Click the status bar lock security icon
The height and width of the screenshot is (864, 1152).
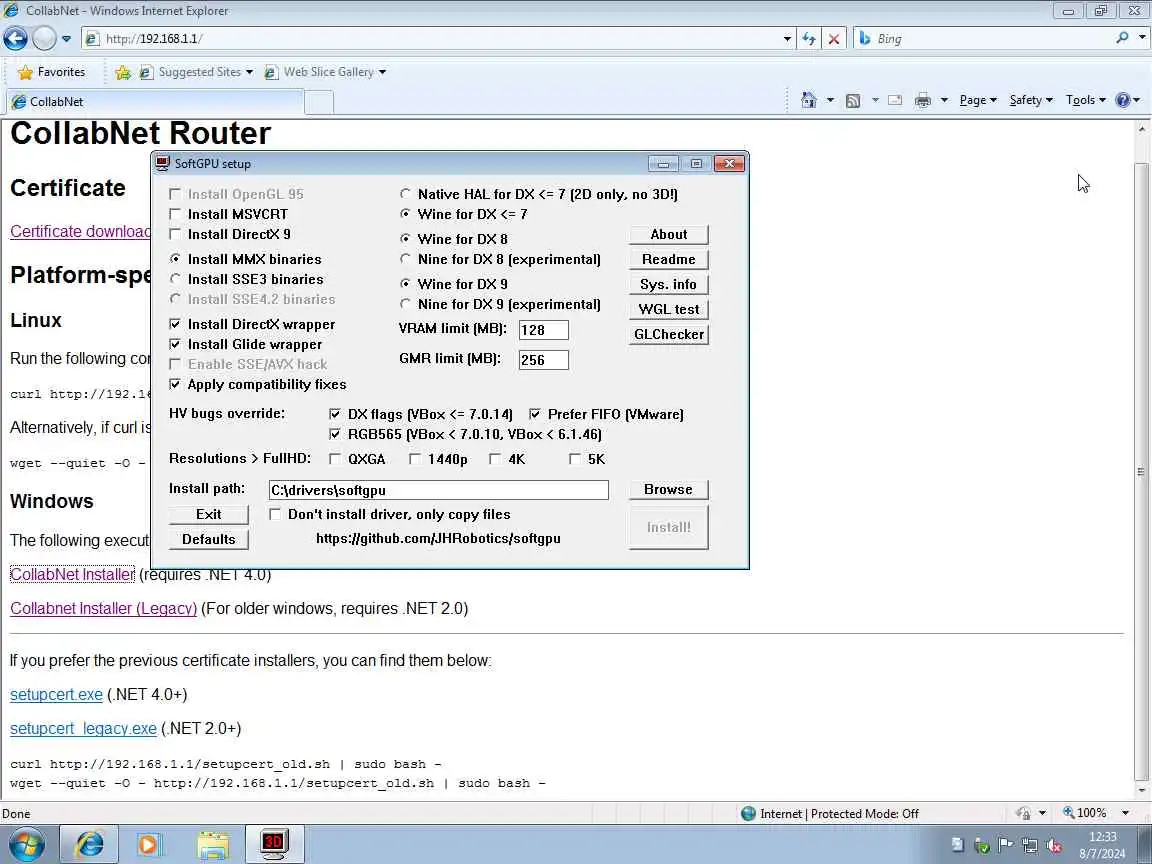tap(1023, 813)
